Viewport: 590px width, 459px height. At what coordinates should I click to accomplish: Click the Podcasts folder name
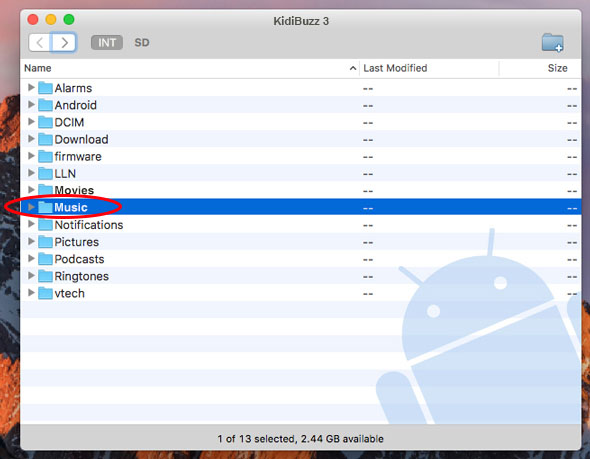(x=79, y=259)
